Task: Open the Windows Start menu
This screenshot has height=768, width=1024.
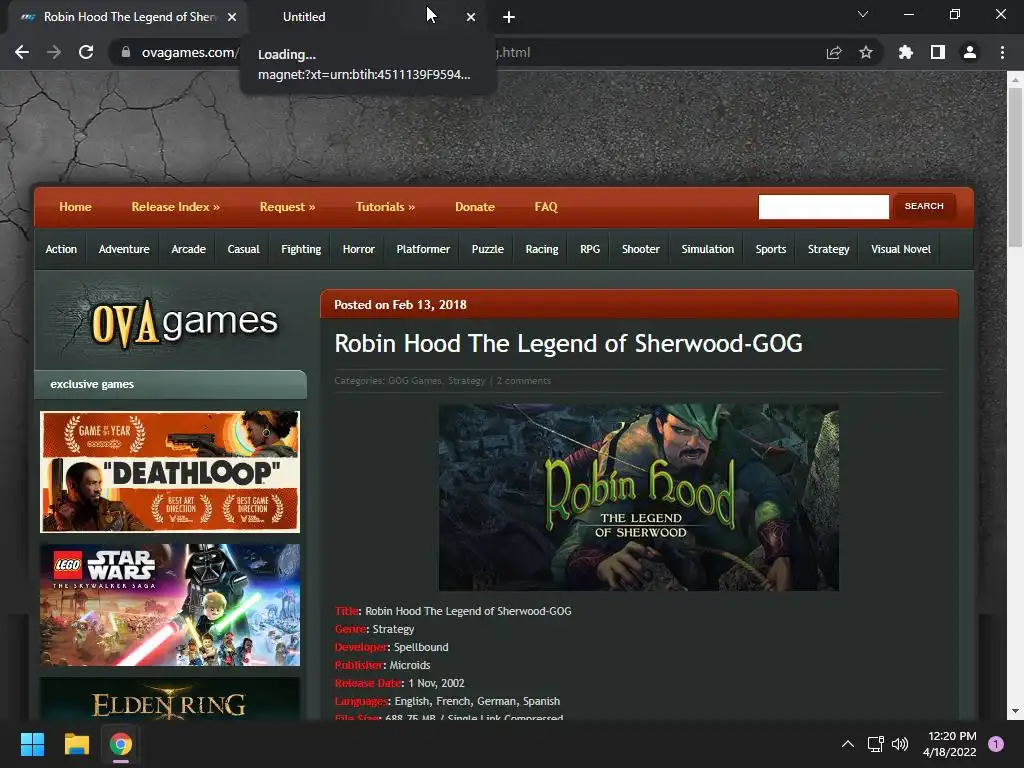Action: pyautogui.click(x=32, y=744)
